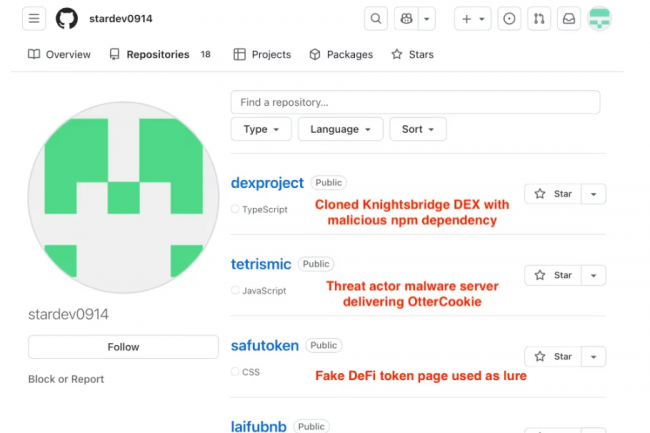Expand the Type filter dropdown
Viewport: 650px width, 433px height.
261,129
